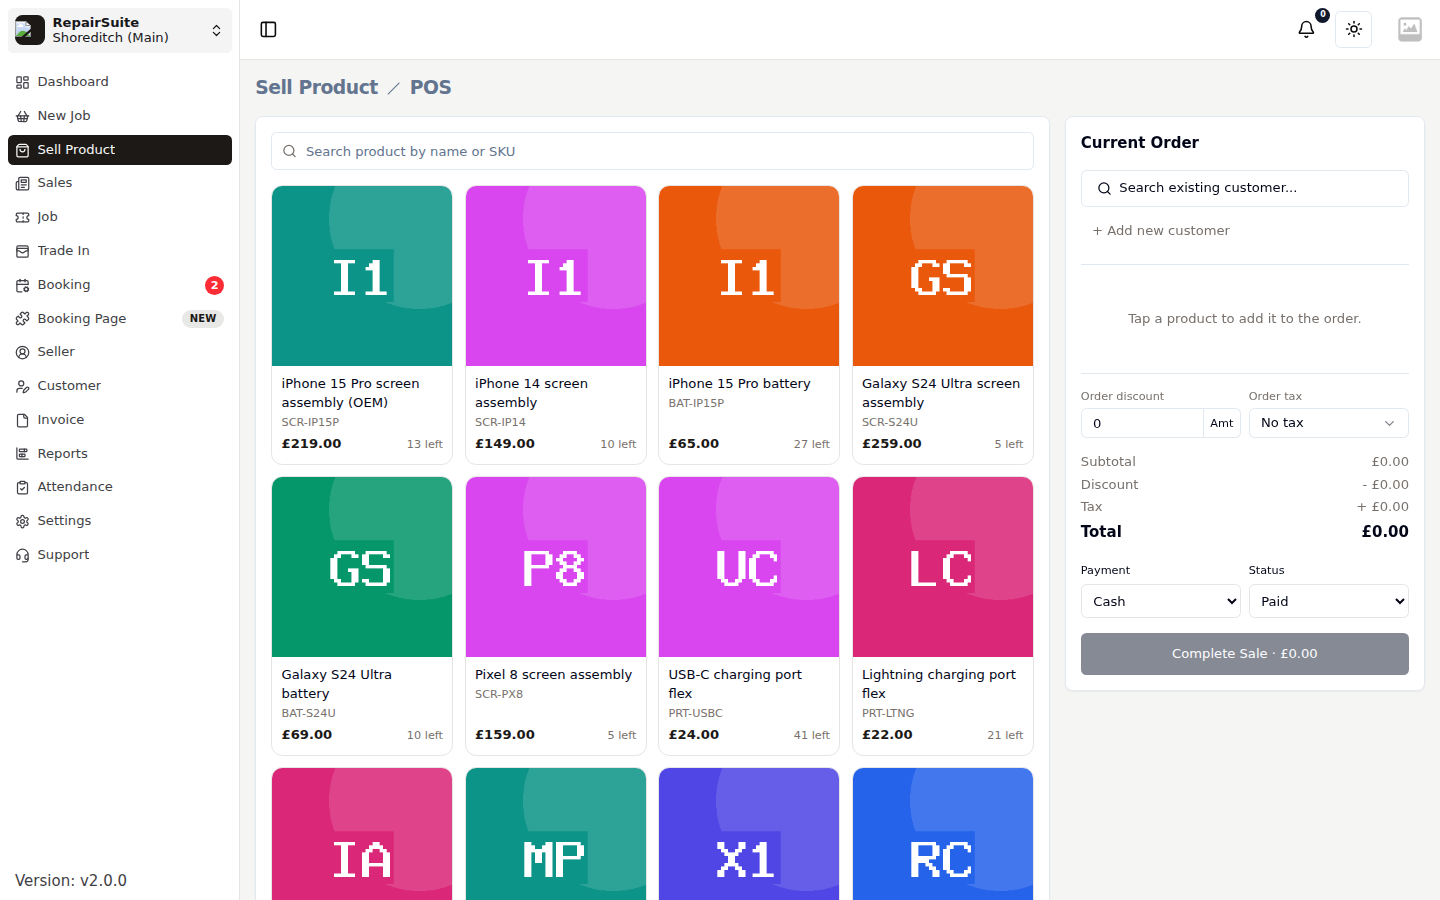Select the indigo X1 product tile

pyautogui.click(x=749, y=834)
